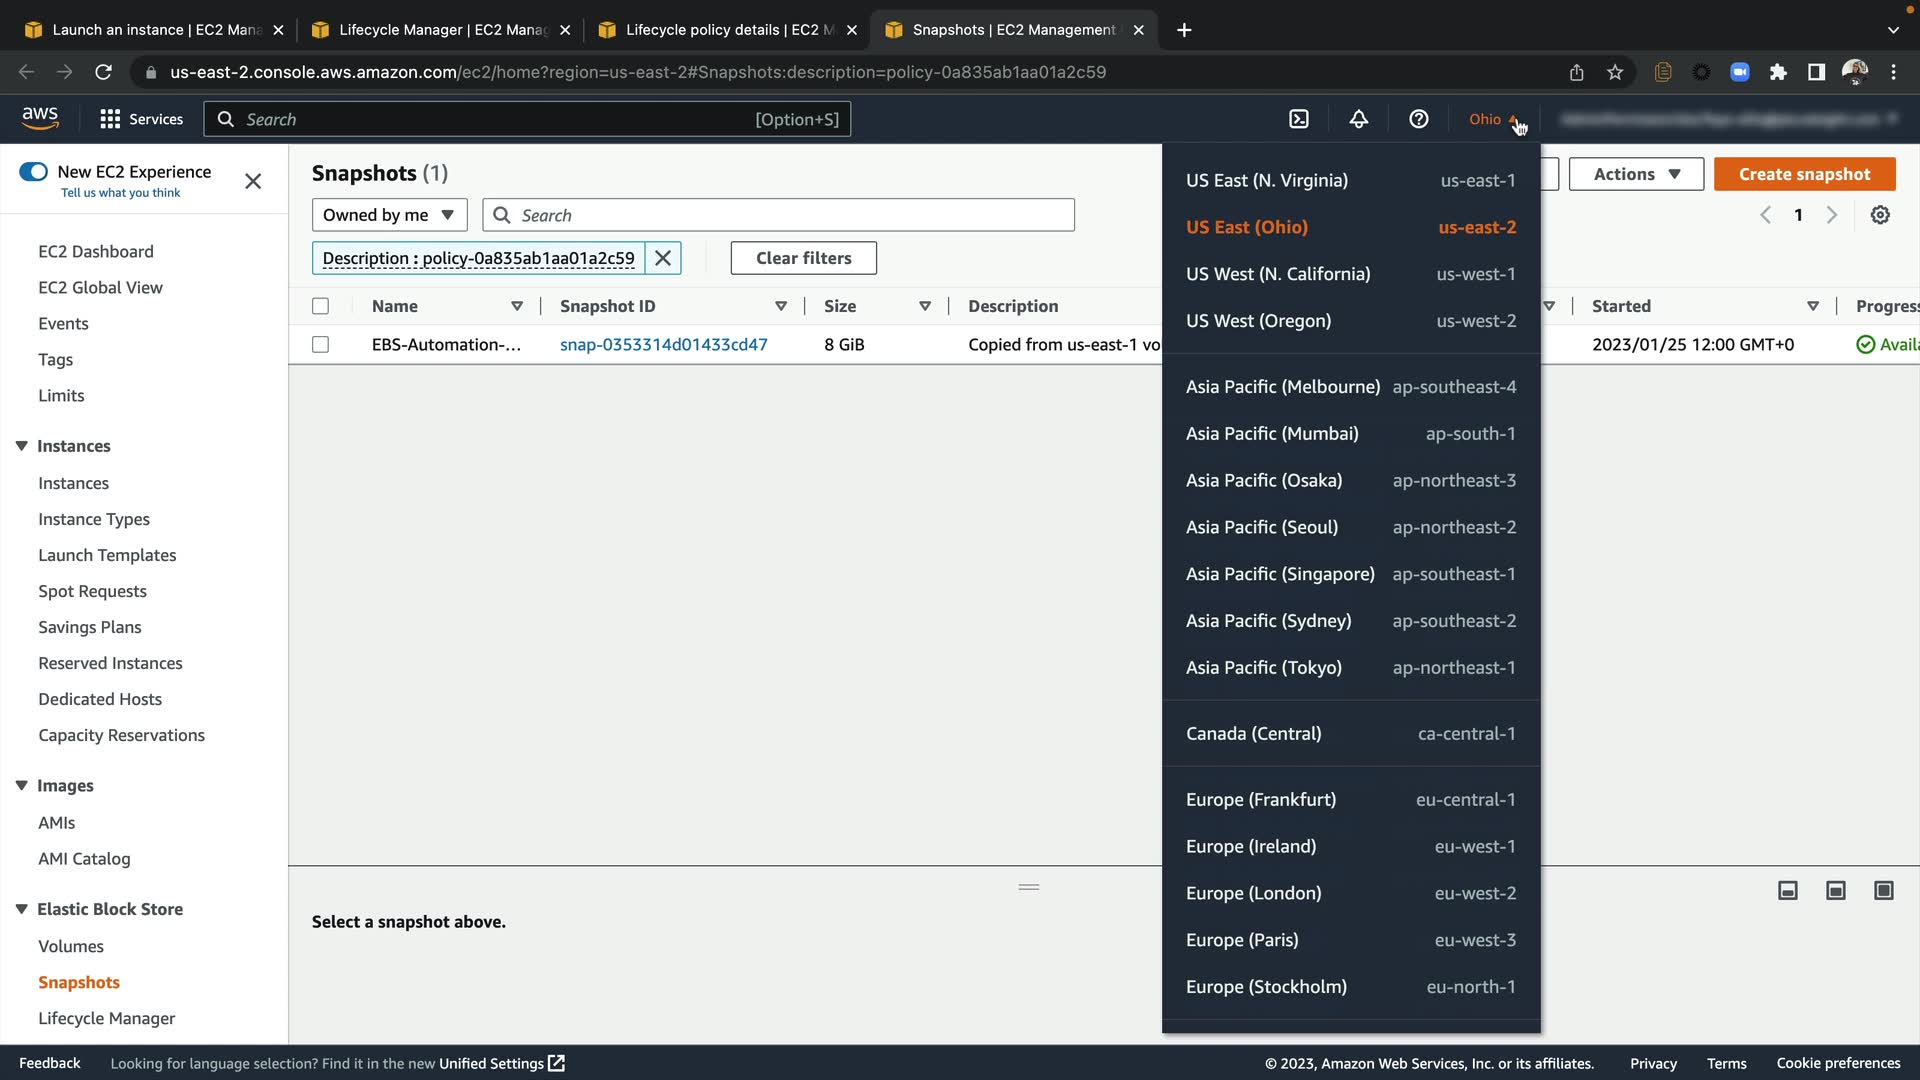The height and width of the screenshot is (1080, 1920).
Task: Maximize the details split panel
Action: tap(1883, 890)
